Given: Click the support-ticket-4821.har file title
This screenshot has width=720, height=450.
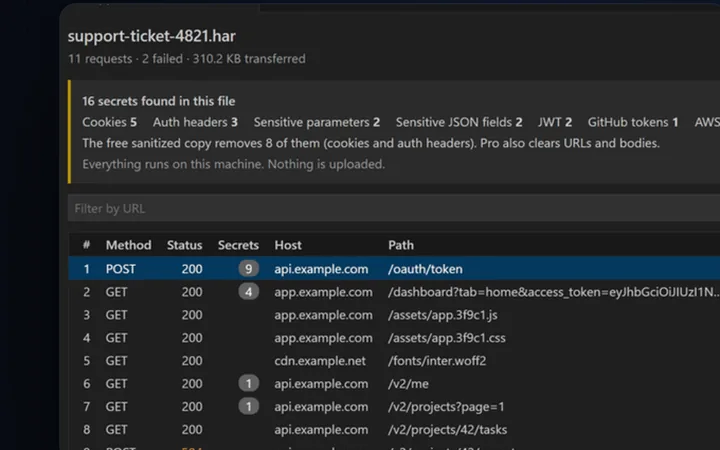Looking at the screenshot, I should 152,36.
